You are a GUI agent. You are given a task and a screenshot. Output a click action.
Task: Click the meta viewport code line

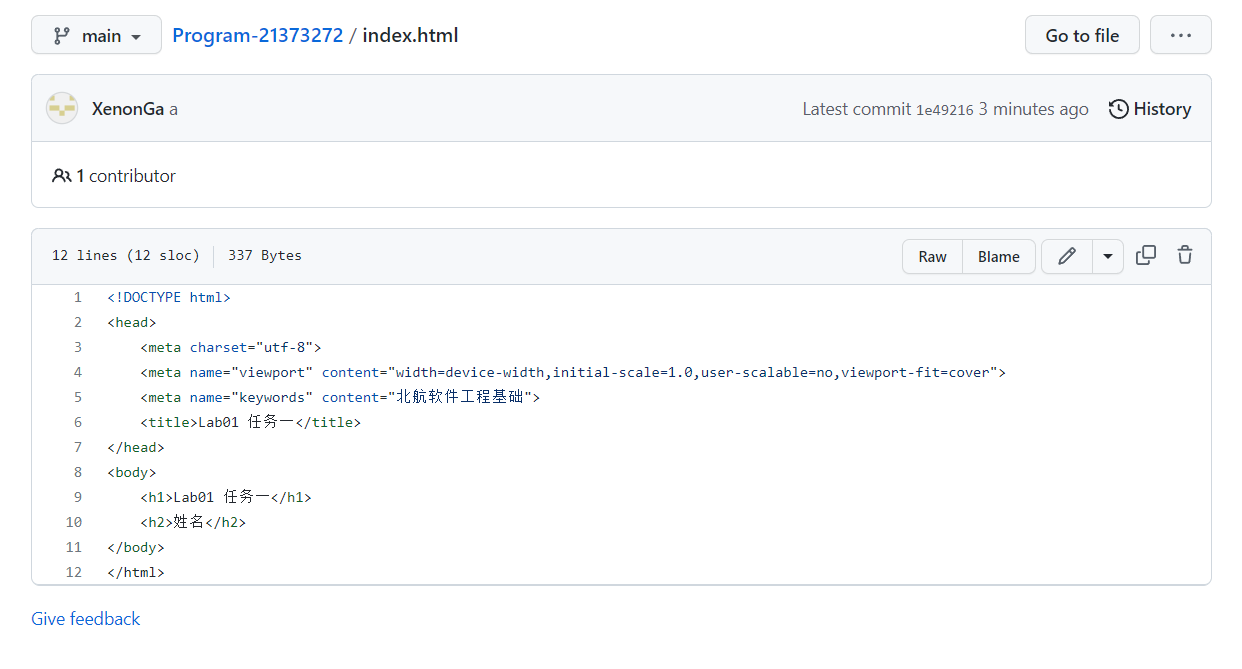click(573, 372)
